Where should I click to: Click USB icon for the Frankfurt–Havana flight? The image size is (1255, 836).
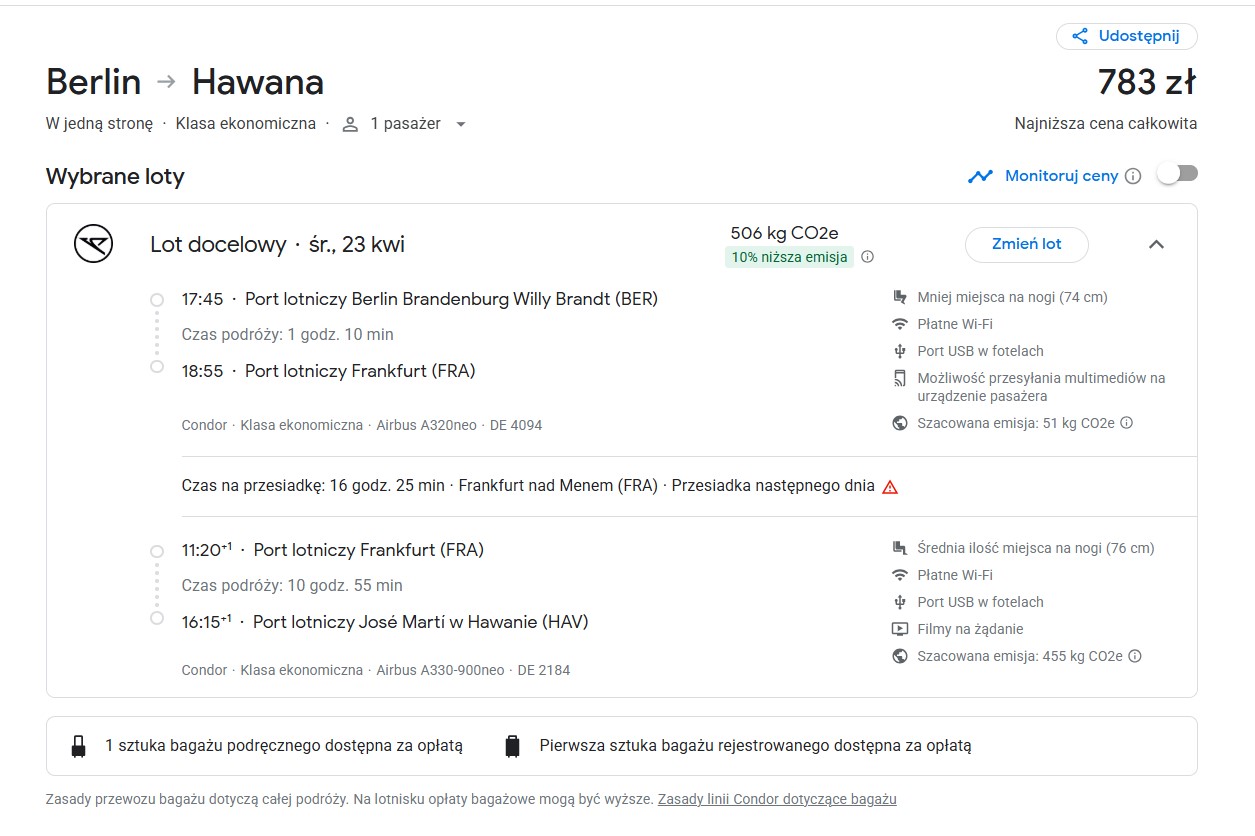[900, 602]
